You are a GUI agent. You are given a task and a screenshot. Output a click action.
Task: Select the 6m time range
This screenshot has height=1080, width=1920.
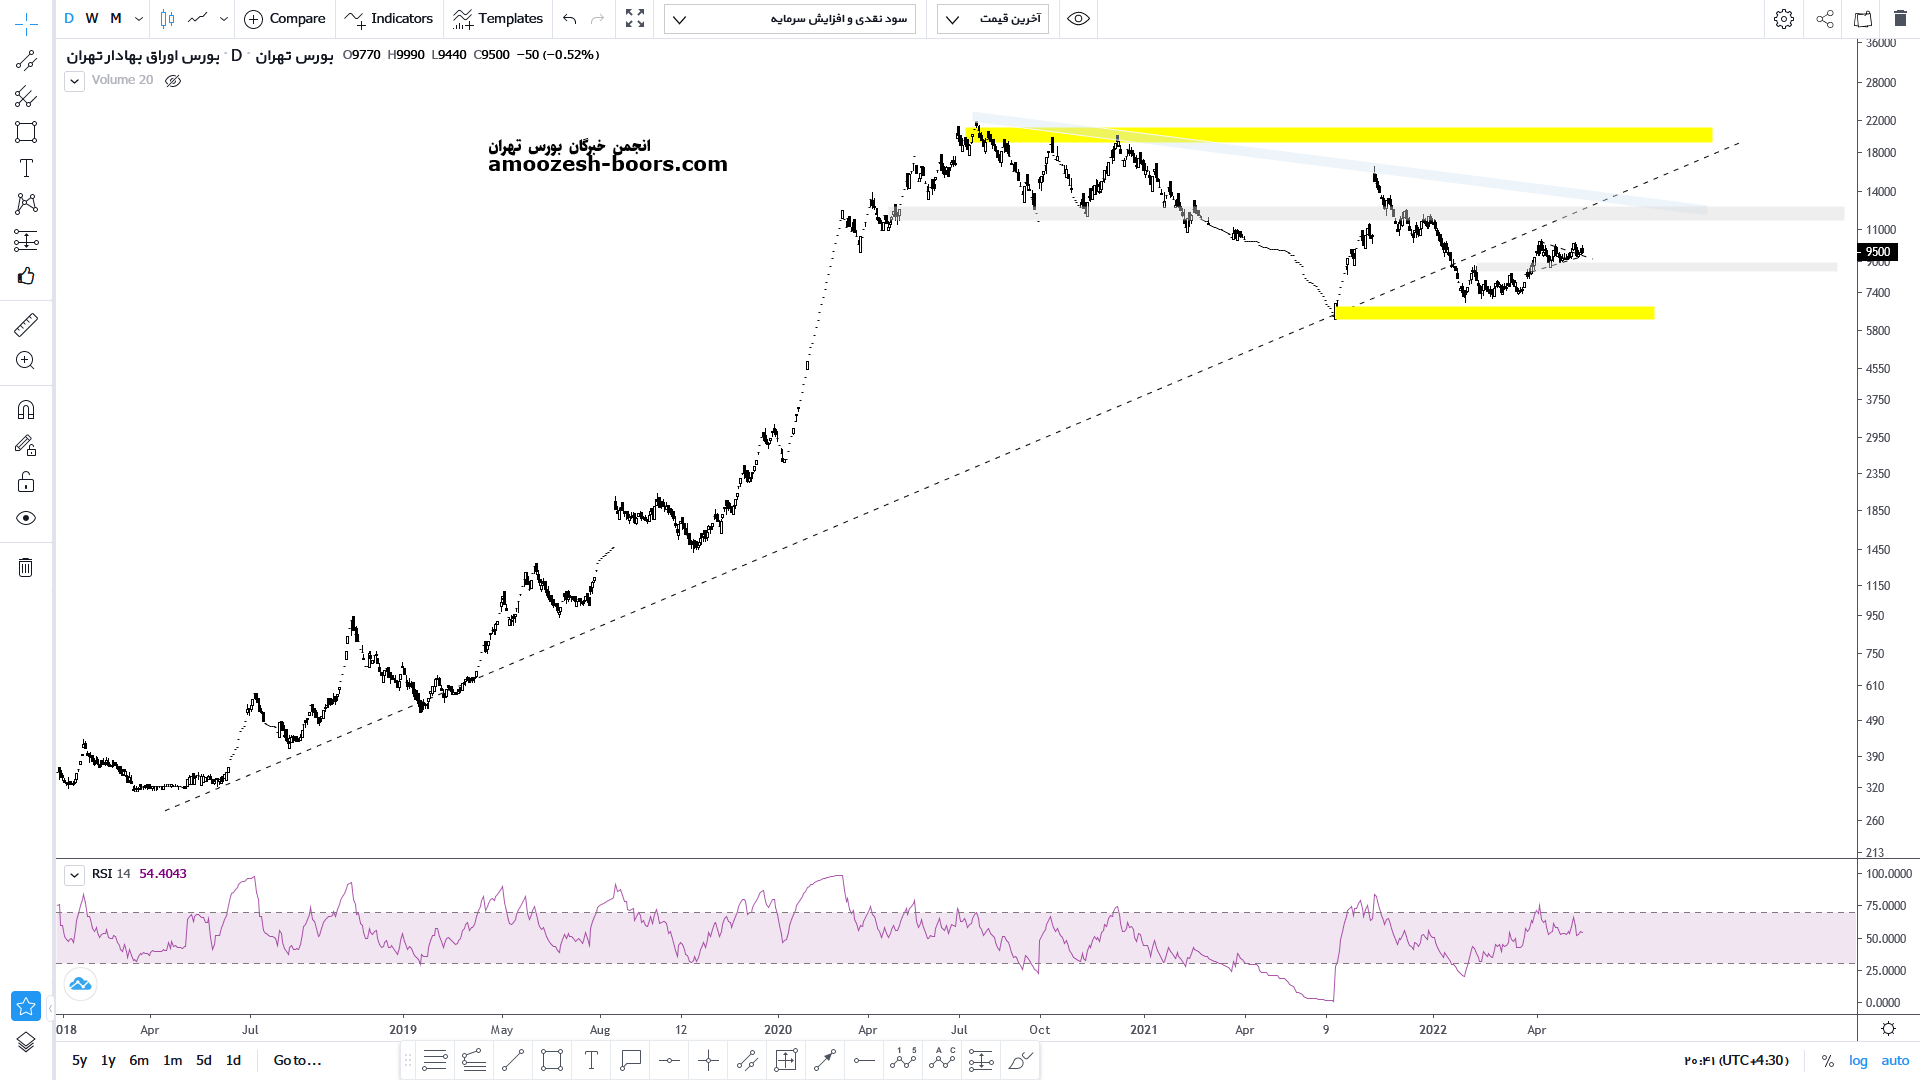[x=139, y=1060]
